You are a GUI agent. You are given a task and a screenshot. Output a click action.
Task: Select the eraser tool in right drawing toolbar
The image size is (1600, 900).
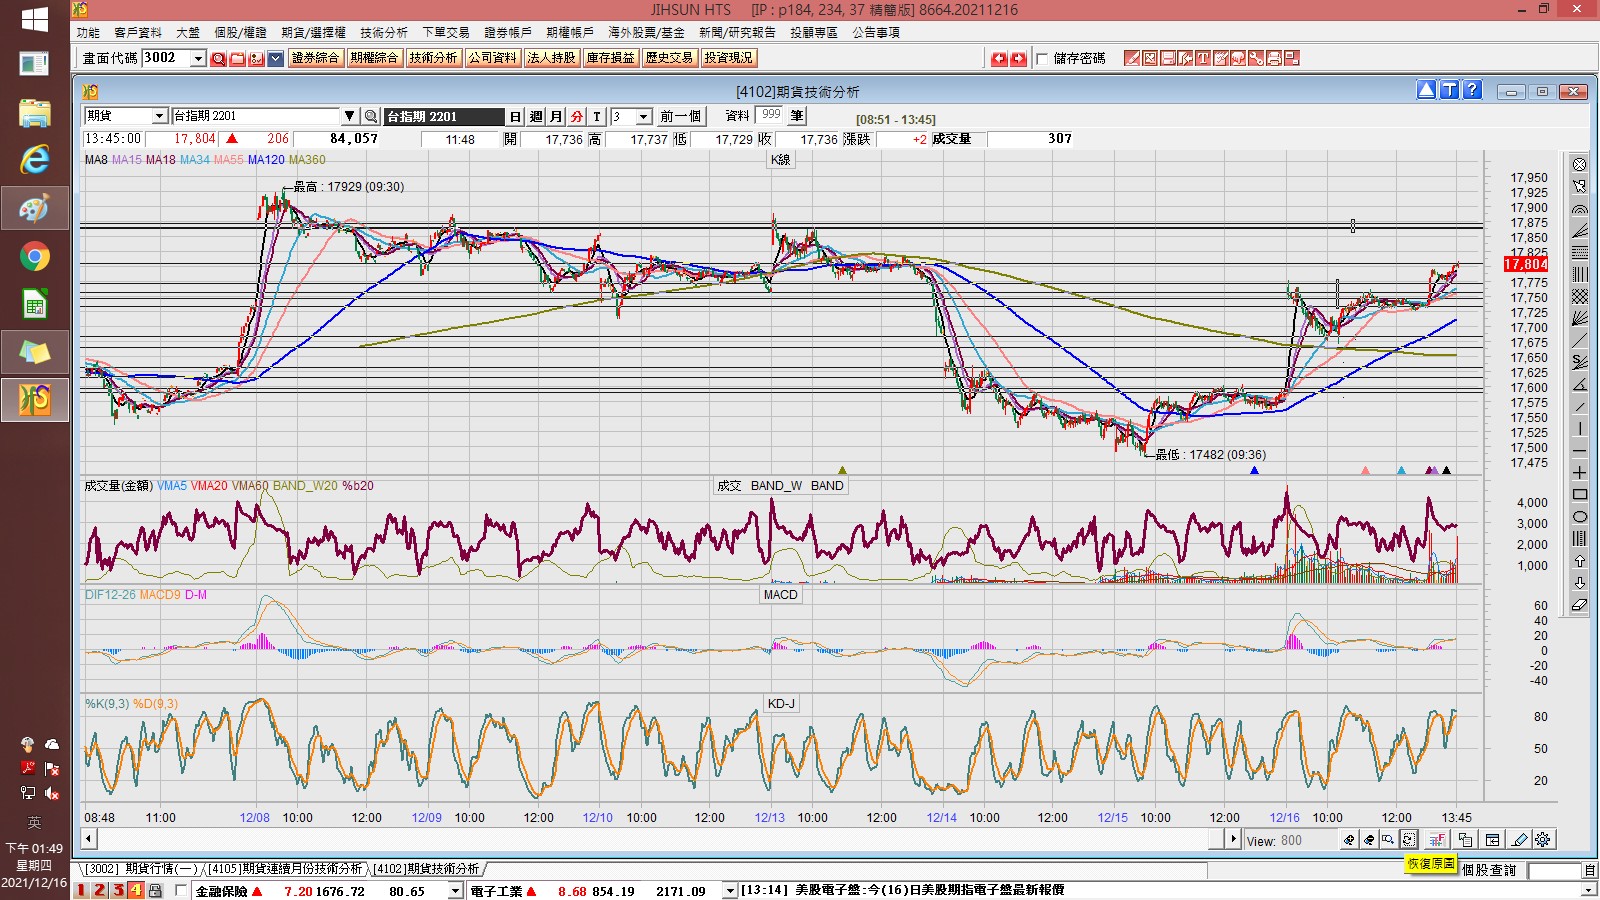1580,605
